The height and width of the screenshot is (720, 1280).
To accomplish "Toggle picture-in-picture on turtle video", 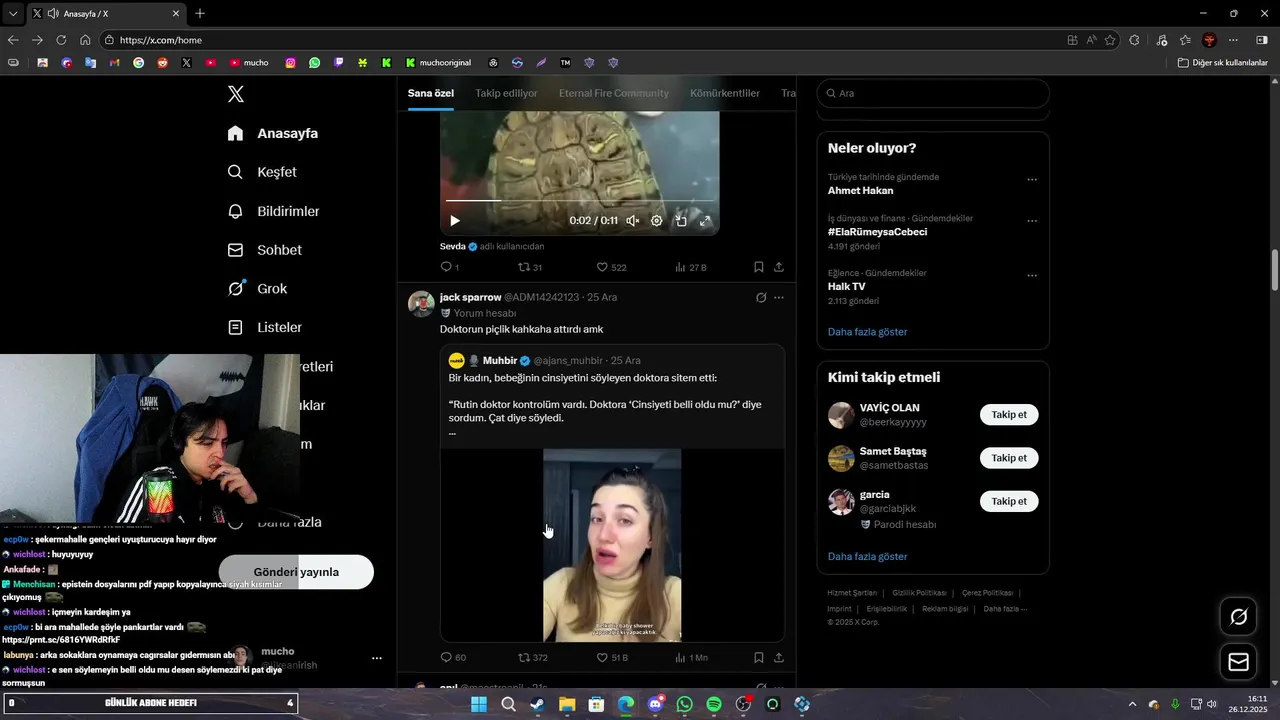I will coord(681,221).
